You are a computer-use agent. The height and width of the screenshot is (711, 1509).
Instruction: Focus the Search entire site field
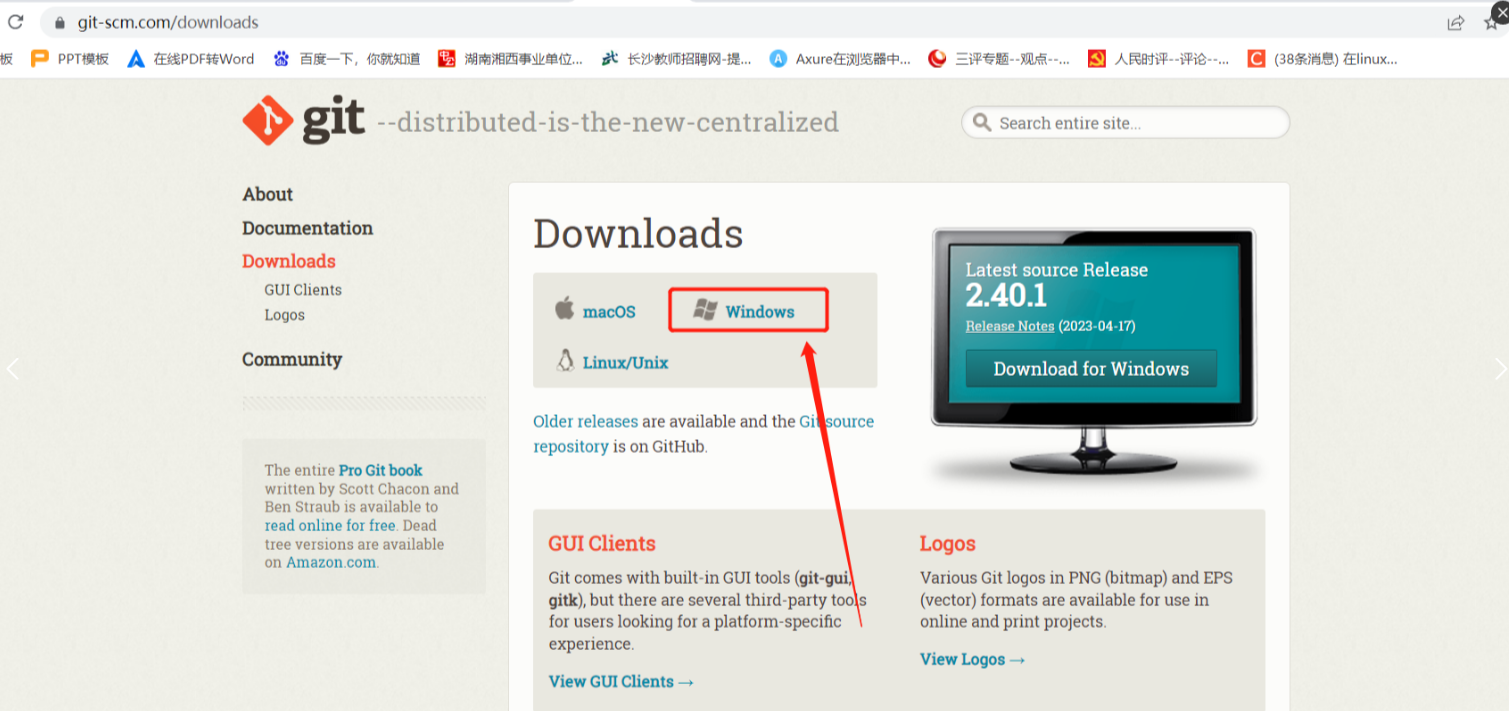pyautogui.click(x=1125, y=123)
